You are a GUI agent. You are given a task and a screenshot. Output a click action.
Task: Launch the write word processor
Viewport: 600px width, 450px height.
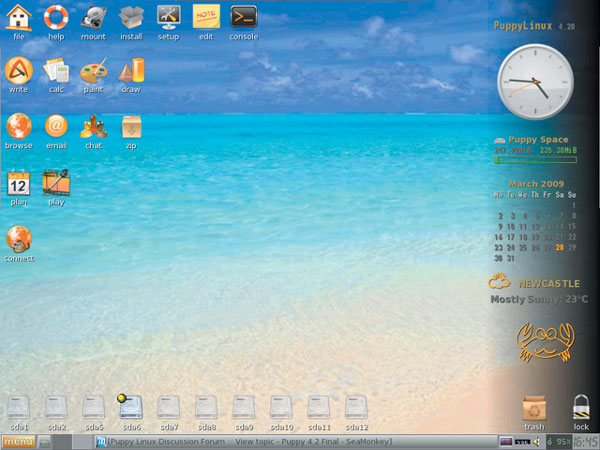click(19, 72)
